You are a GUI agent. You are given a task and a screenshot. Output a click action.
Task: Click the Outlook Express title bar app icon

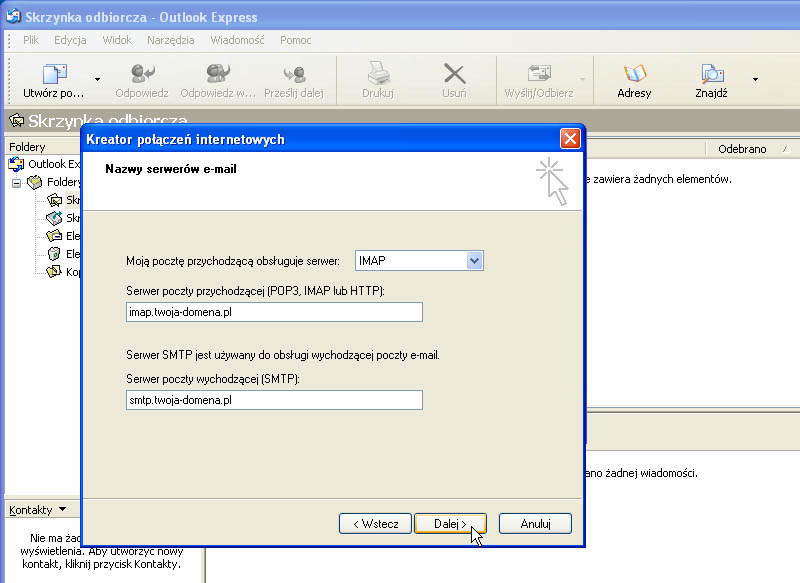(13, 16)
